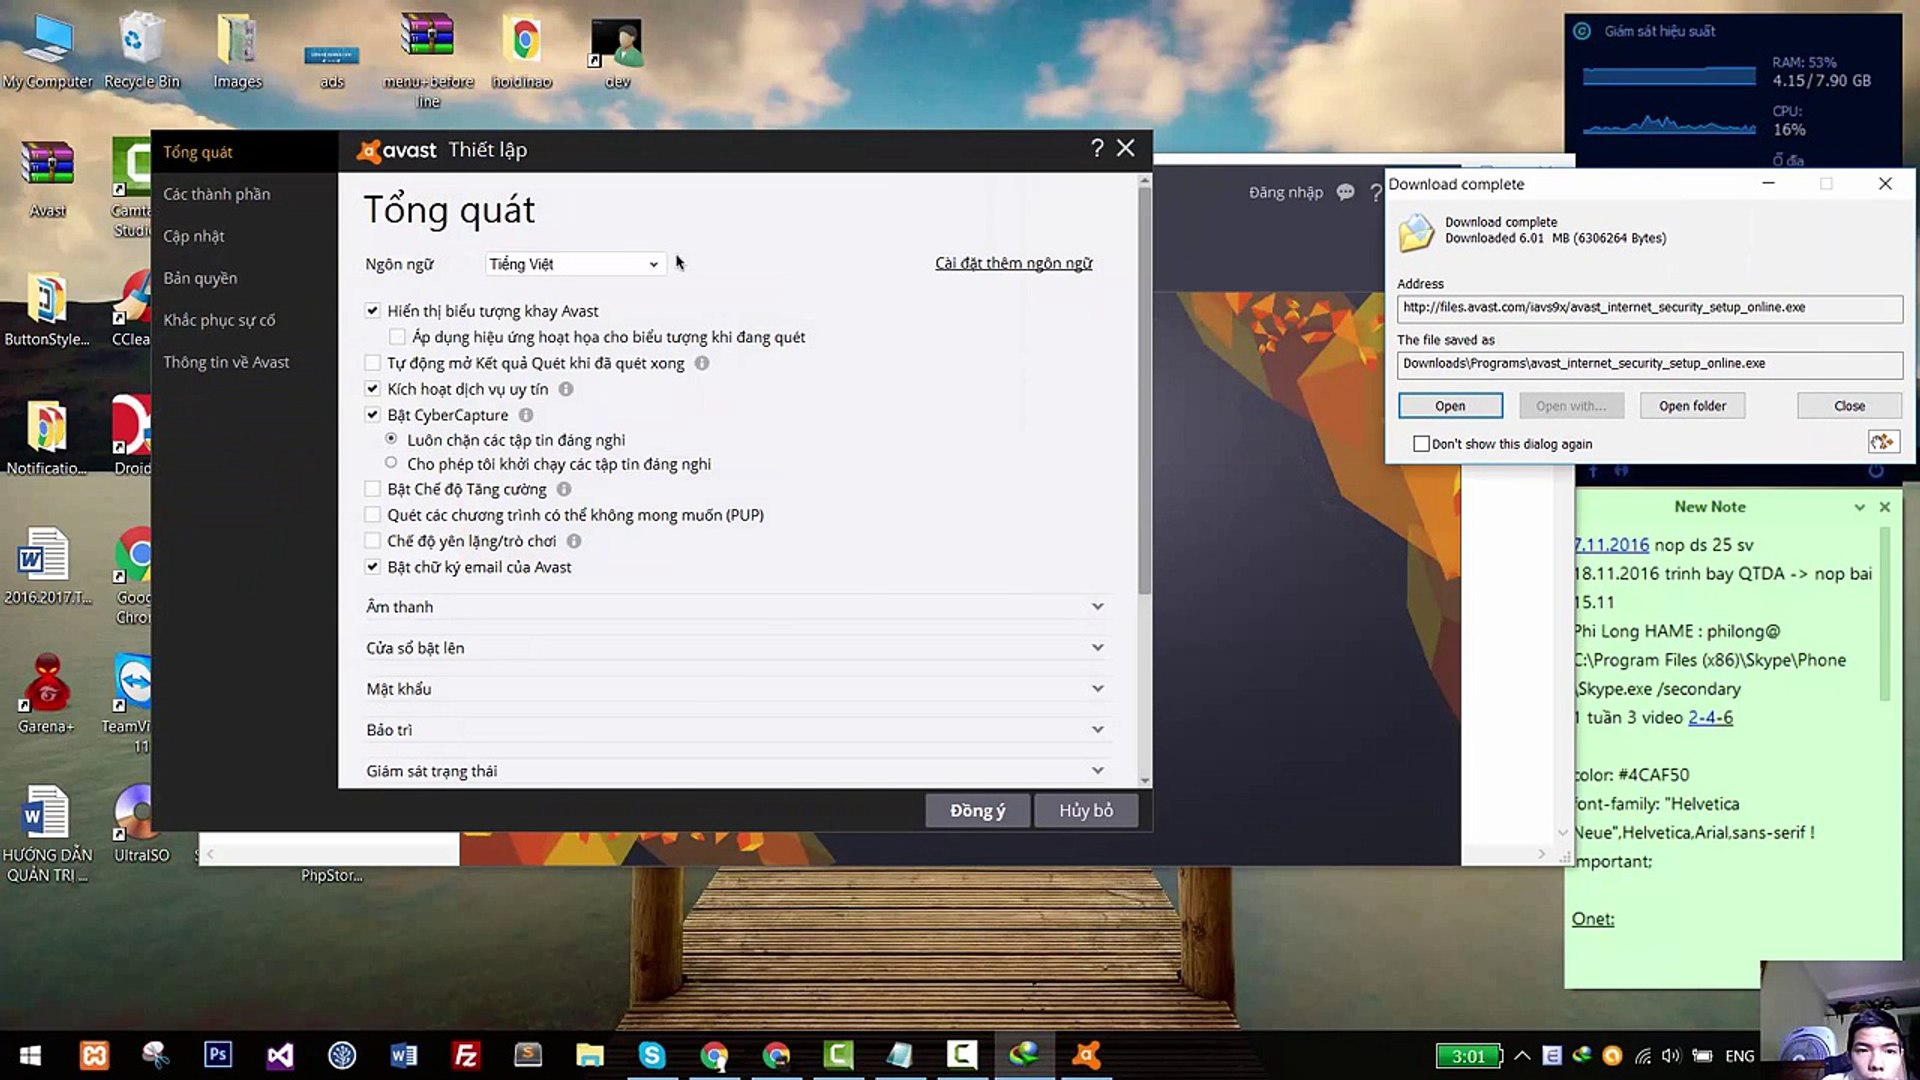Image resolution: width=1920 pixels, height=1080 pixels.
Task: Click Open in Download complete dialog
Action: (x=1450, y=406)
